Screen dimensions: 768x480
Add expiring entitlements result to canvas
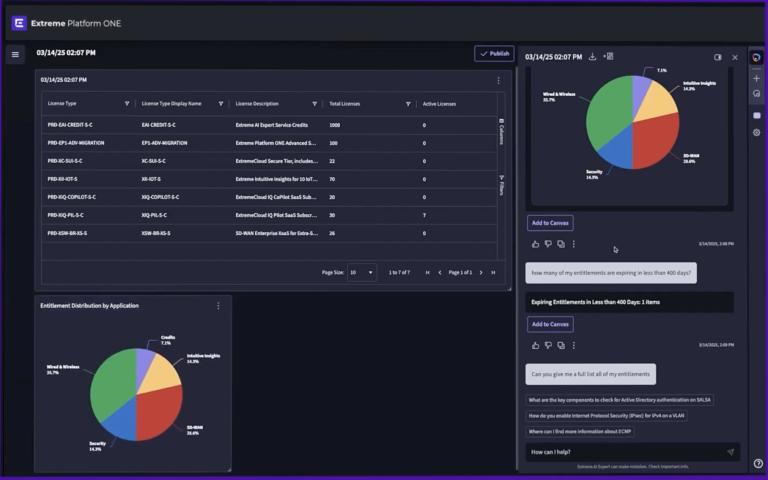coord(550,324)
